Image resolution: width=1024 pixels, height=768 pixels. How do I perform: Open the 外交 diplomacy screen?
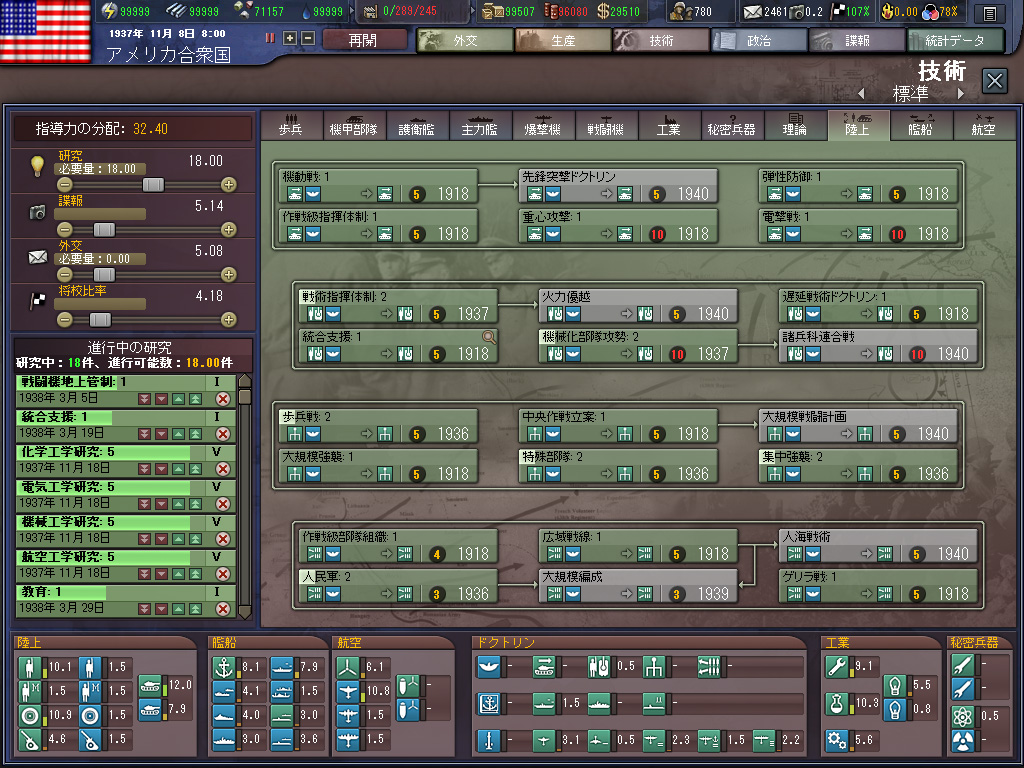coord(463,41)
